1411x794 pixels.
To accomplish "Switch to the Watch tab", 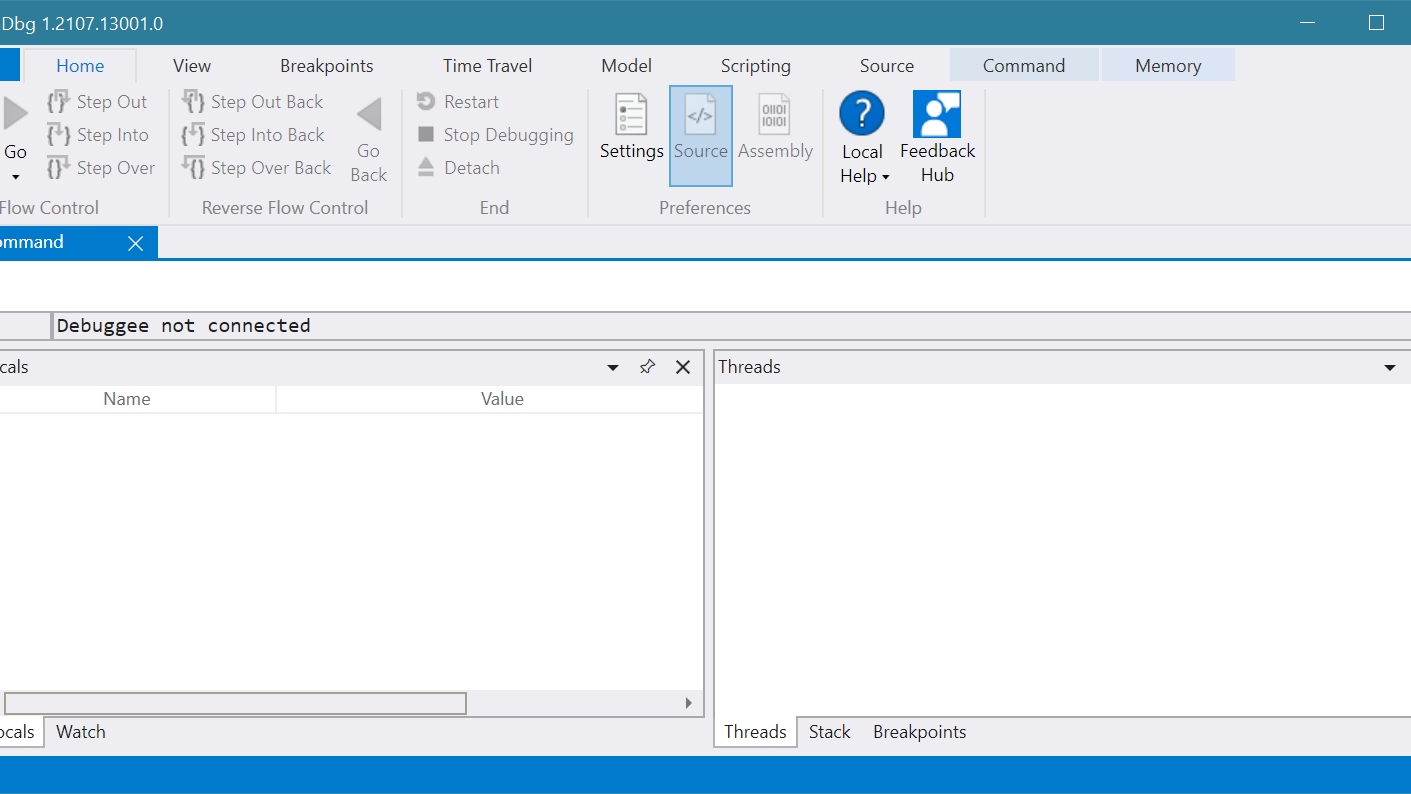I will point(81,732).
